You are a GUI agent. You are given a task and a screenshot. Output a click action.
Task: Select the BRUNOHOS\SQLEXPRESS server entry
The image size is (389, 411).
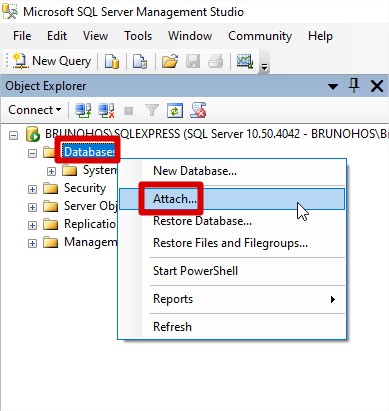(217, 134)
